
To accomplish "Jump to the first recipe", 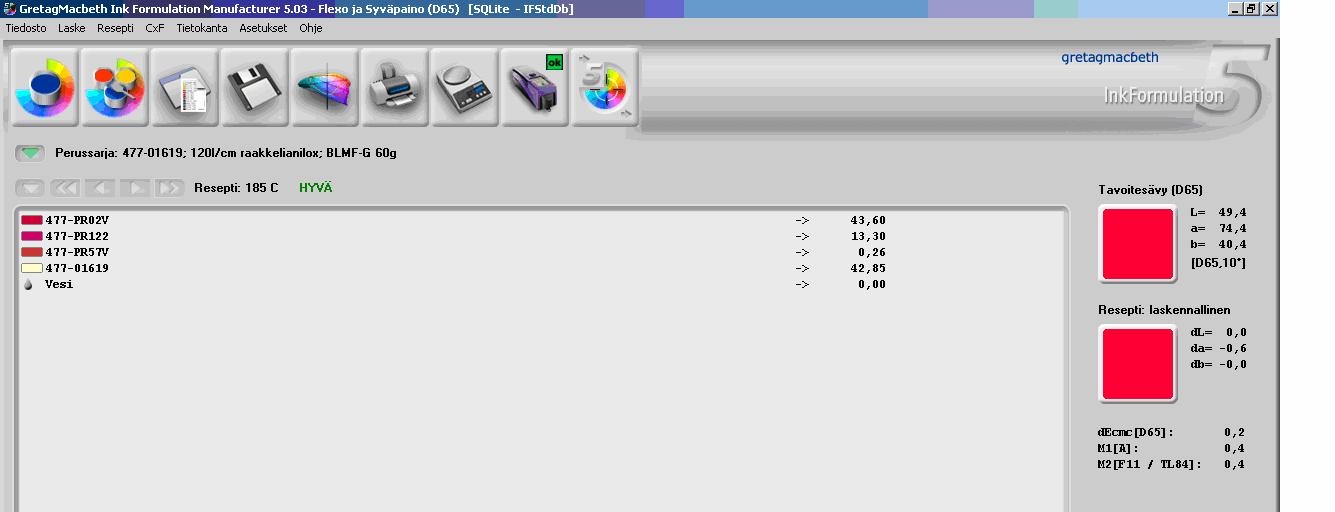I will 65,187.
